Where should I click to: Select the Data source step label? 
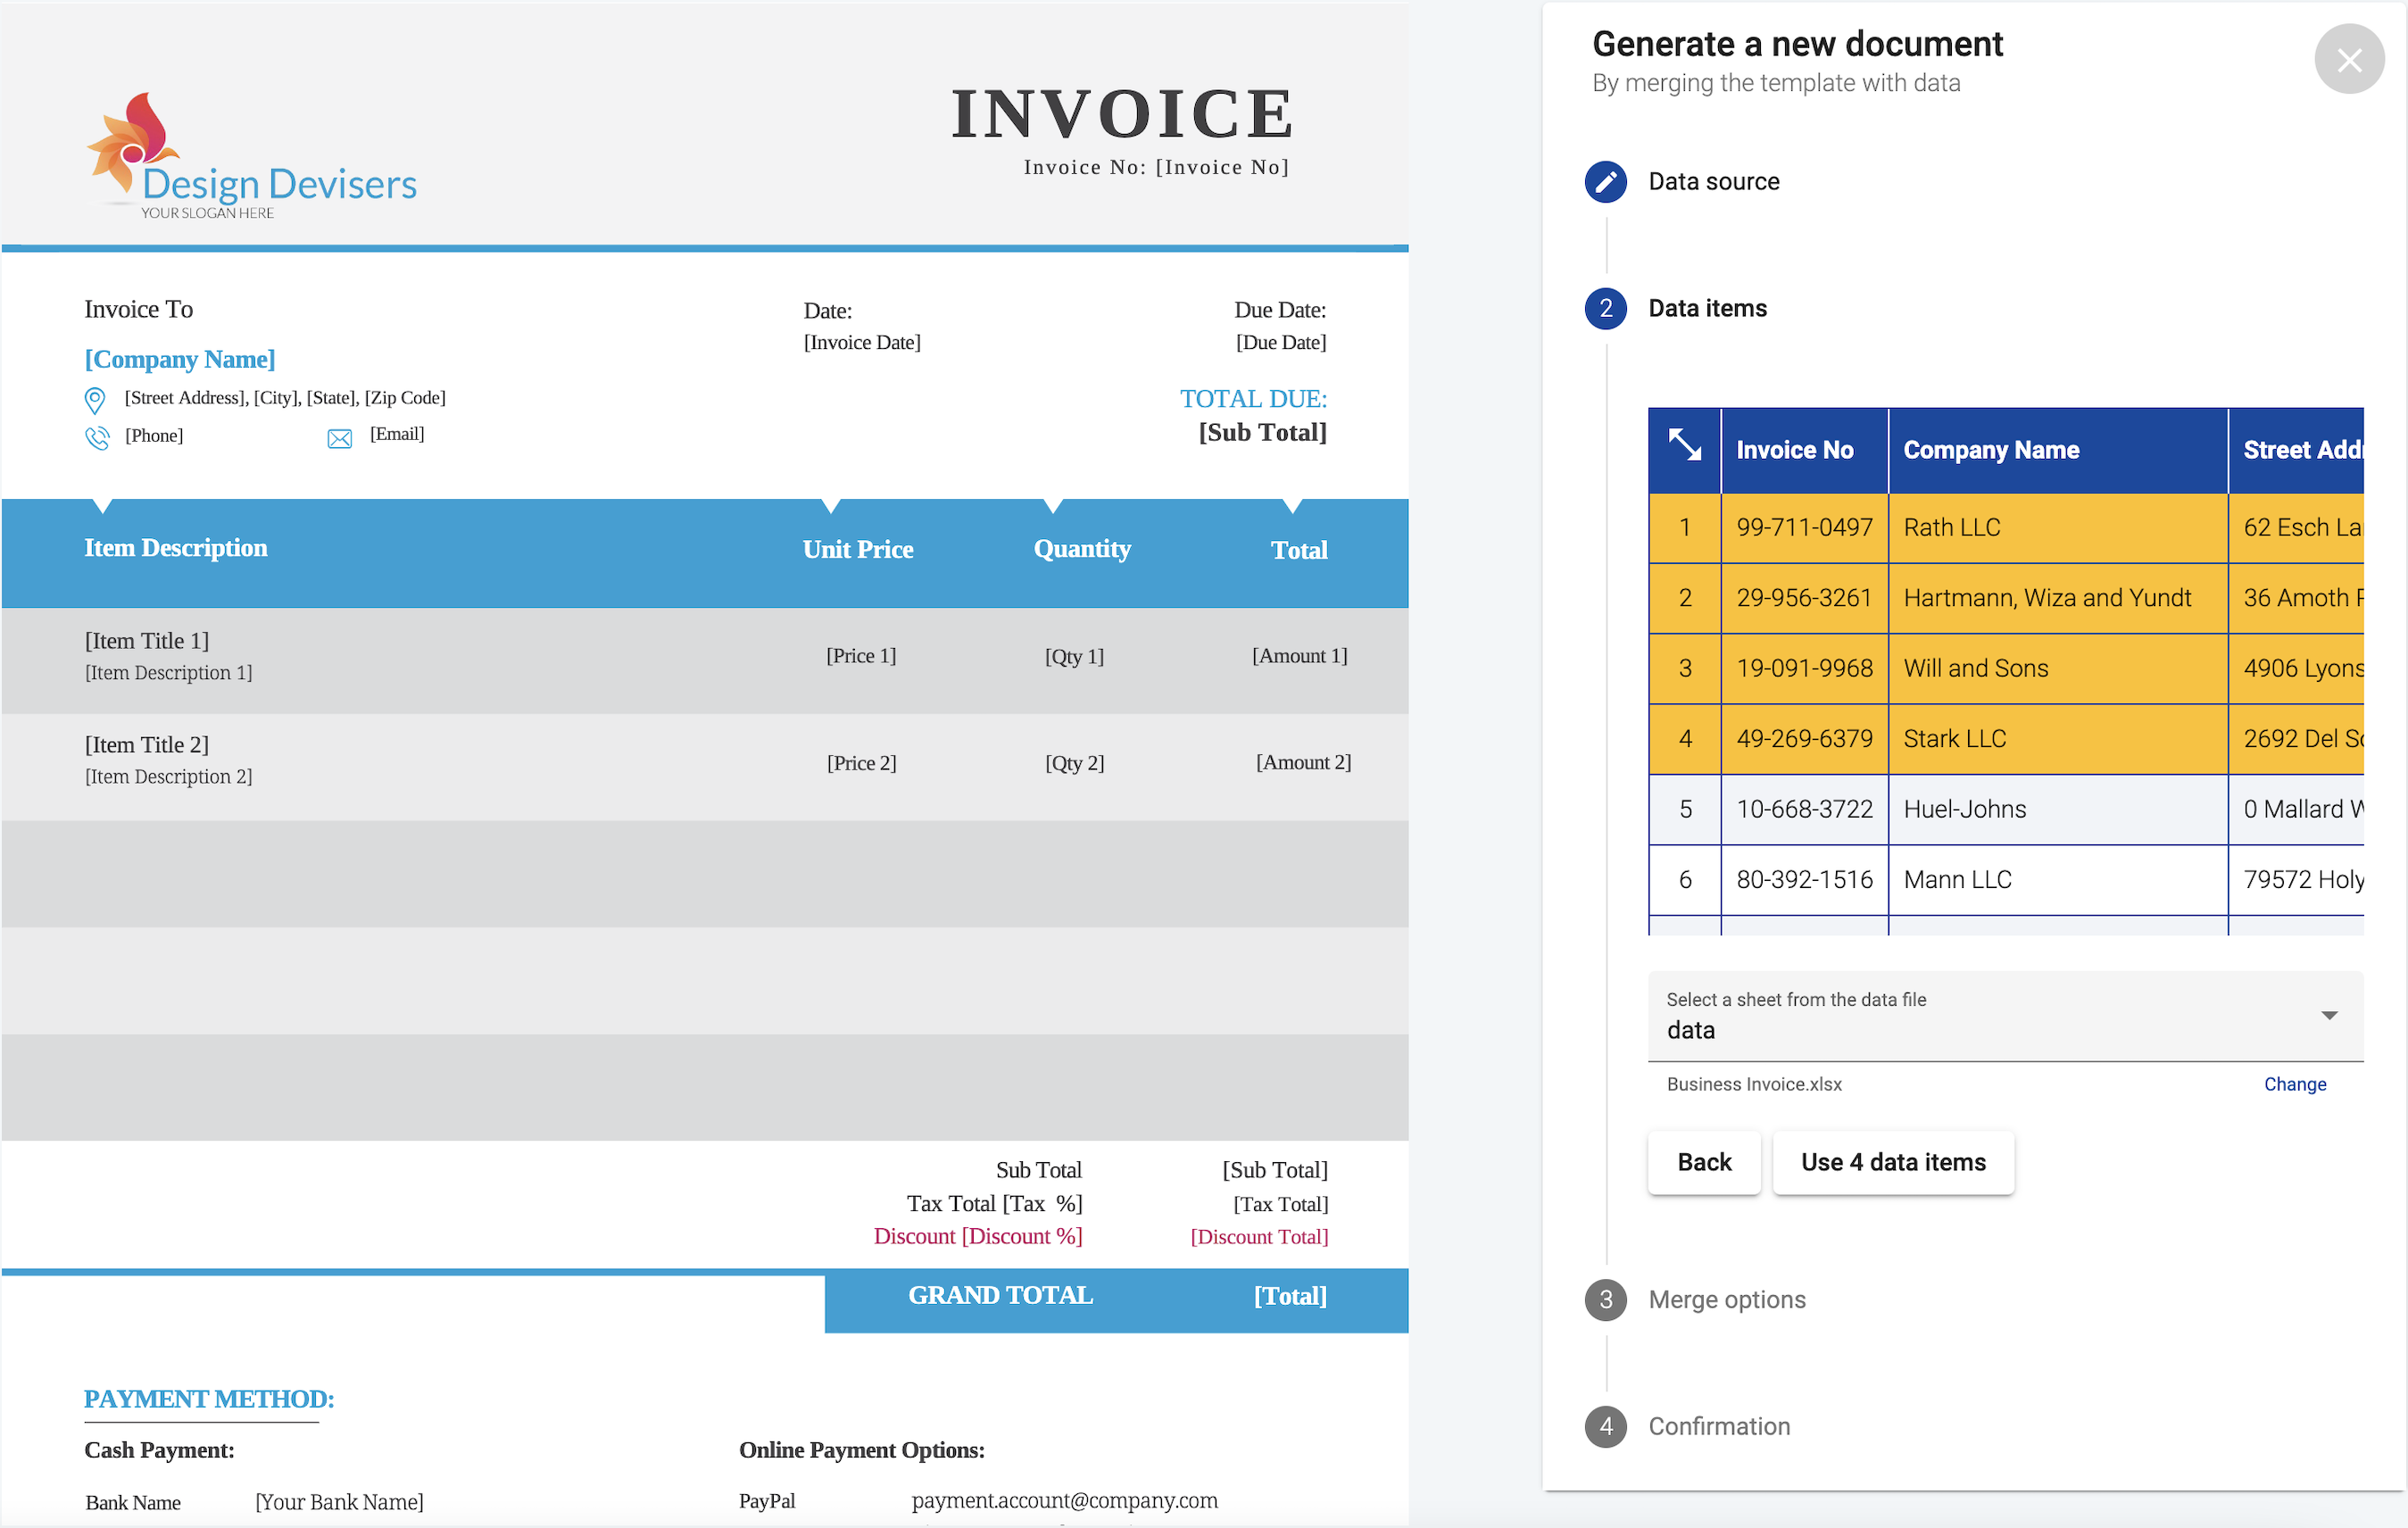pyautogui.click(x=1713, y=181)
